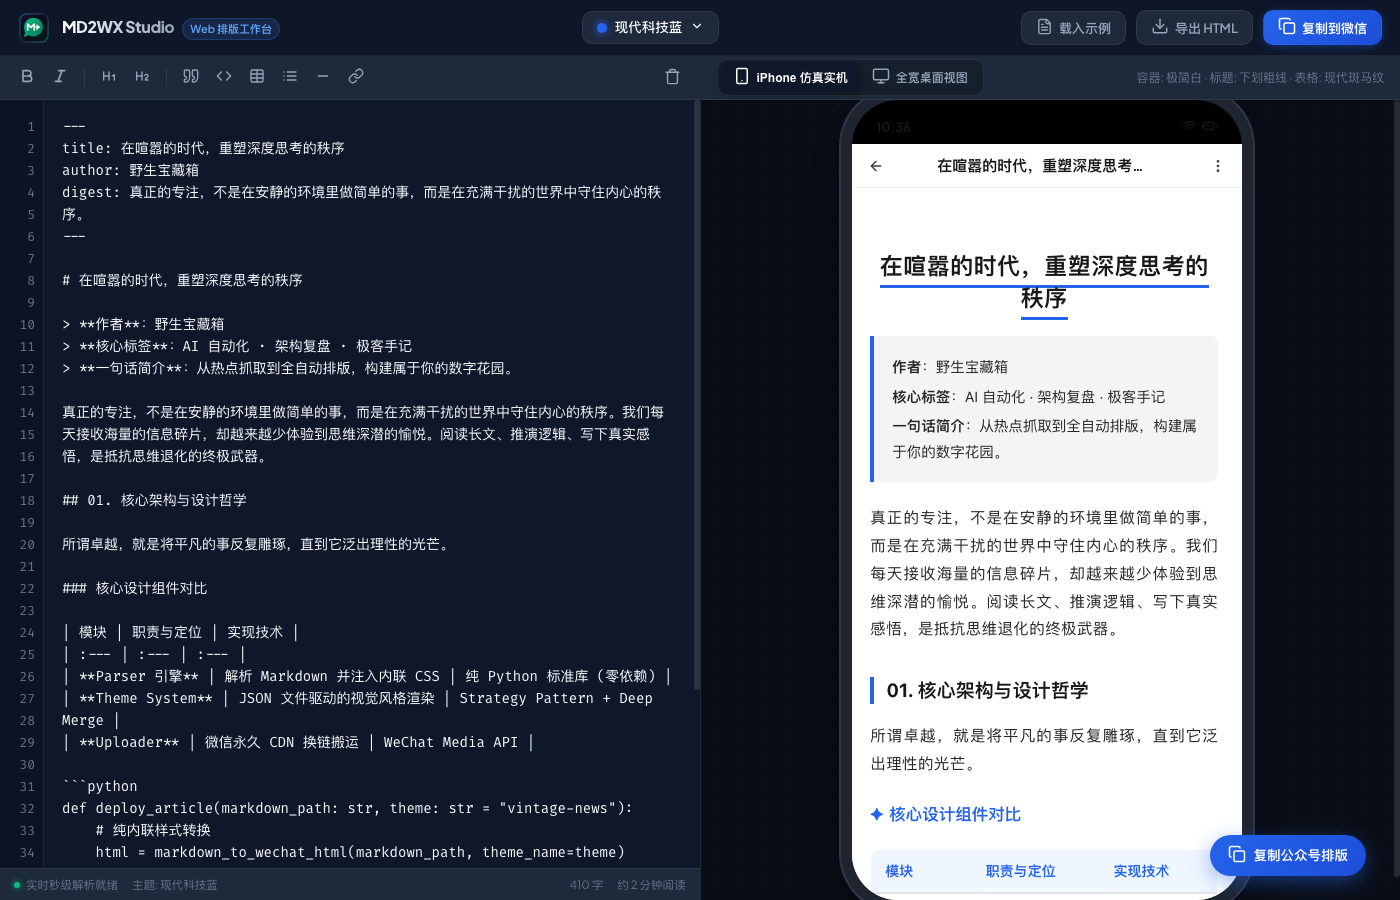This screenshot has width=1400, height=900.
Task: Insert heading level 2 with H2
Action: (x=142, y=76)
